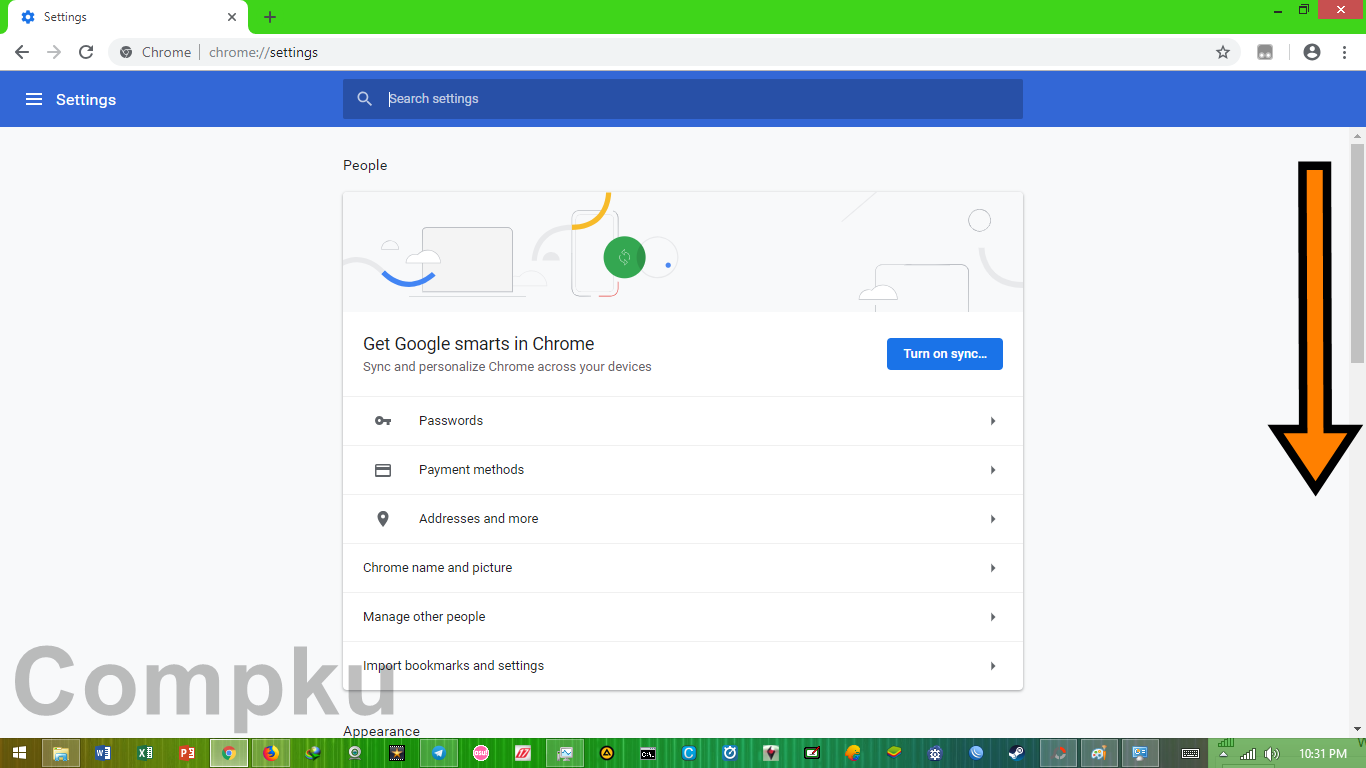The image size is (1366, 768).
Task: Click the page scrollbar up arrow
Action: click(1357, 136)
